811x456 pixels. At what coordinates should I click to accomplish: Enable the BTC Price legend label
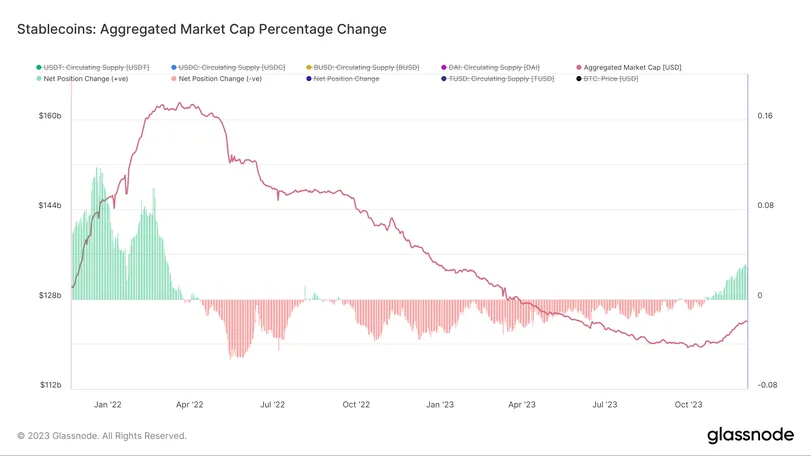[610, 78]
